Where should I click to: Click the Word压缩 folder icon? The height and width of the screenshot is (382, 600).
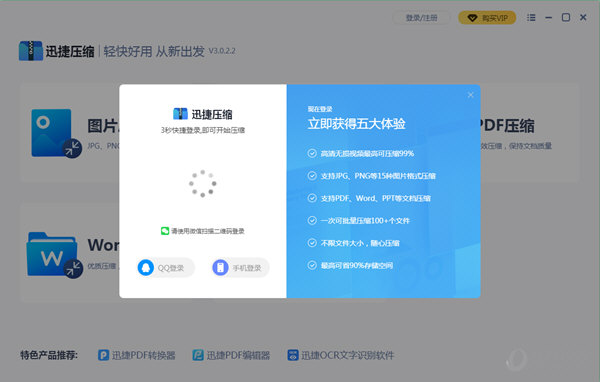(54, 255)
